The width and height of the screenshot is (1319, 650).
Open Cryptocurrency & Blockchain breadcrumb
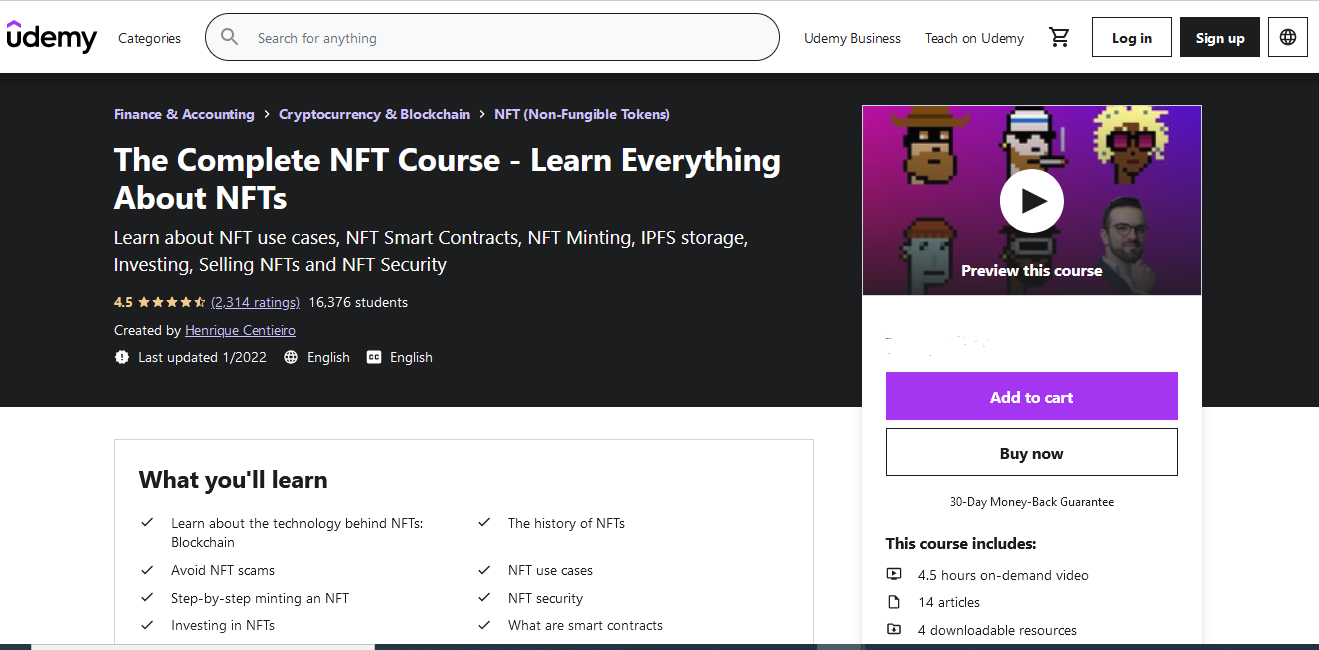pyautogui.click(x=374, y=114)
